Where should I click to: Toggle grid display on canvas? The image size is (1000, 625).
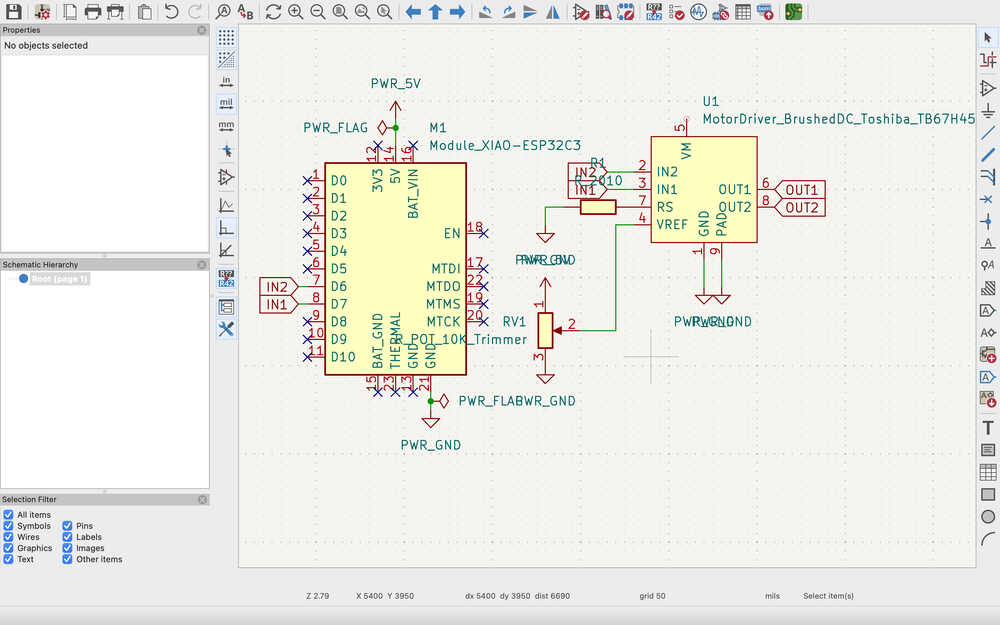[x=226, y=37]
